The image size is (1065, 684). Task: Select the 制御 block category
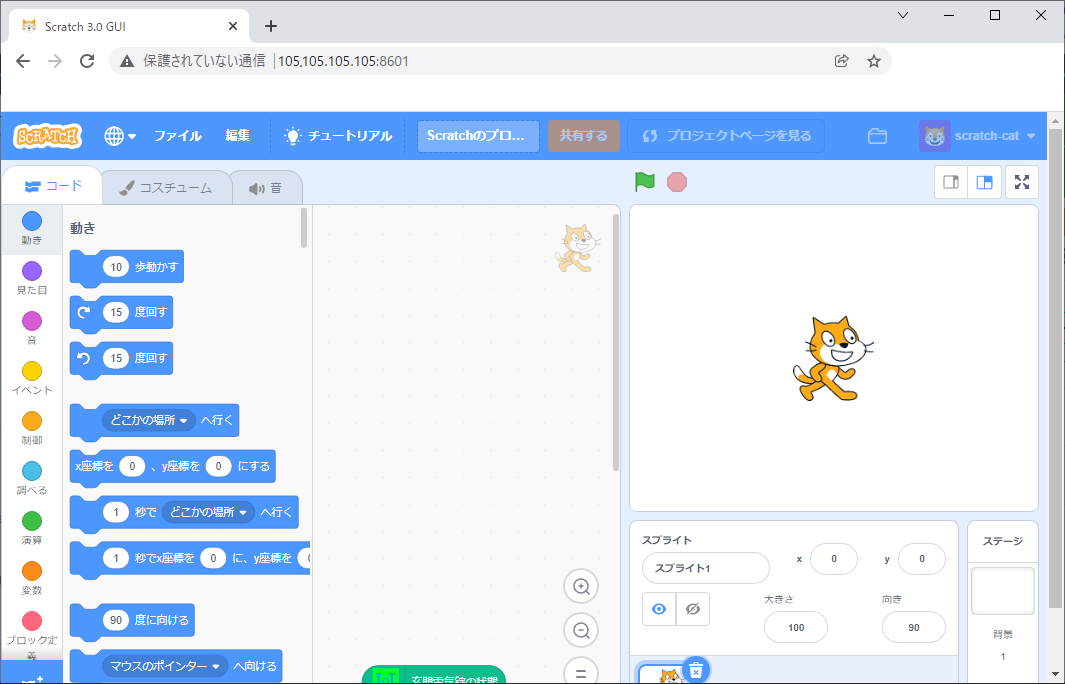click(x=31, y=429)
